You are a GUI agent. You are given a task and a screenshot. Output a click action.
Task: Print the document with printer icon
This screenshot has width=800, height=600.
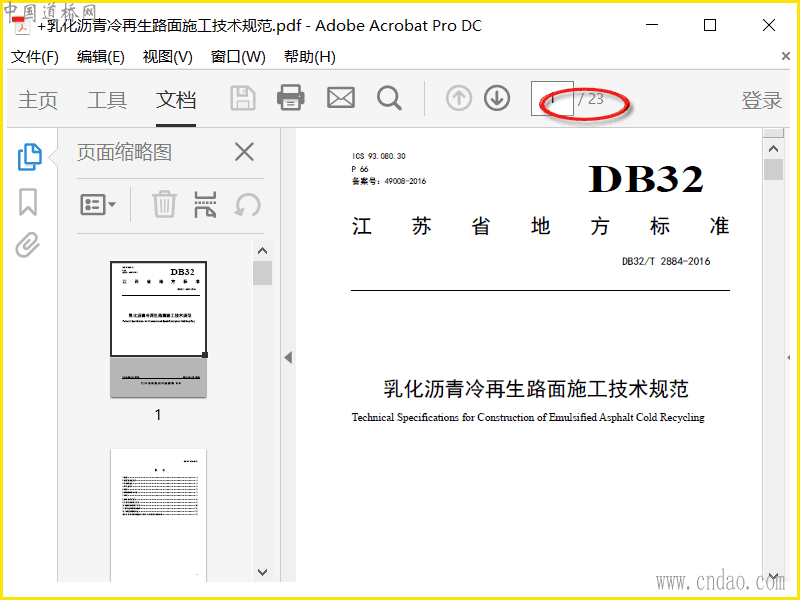pyautogui.click(x=291, y=97)
